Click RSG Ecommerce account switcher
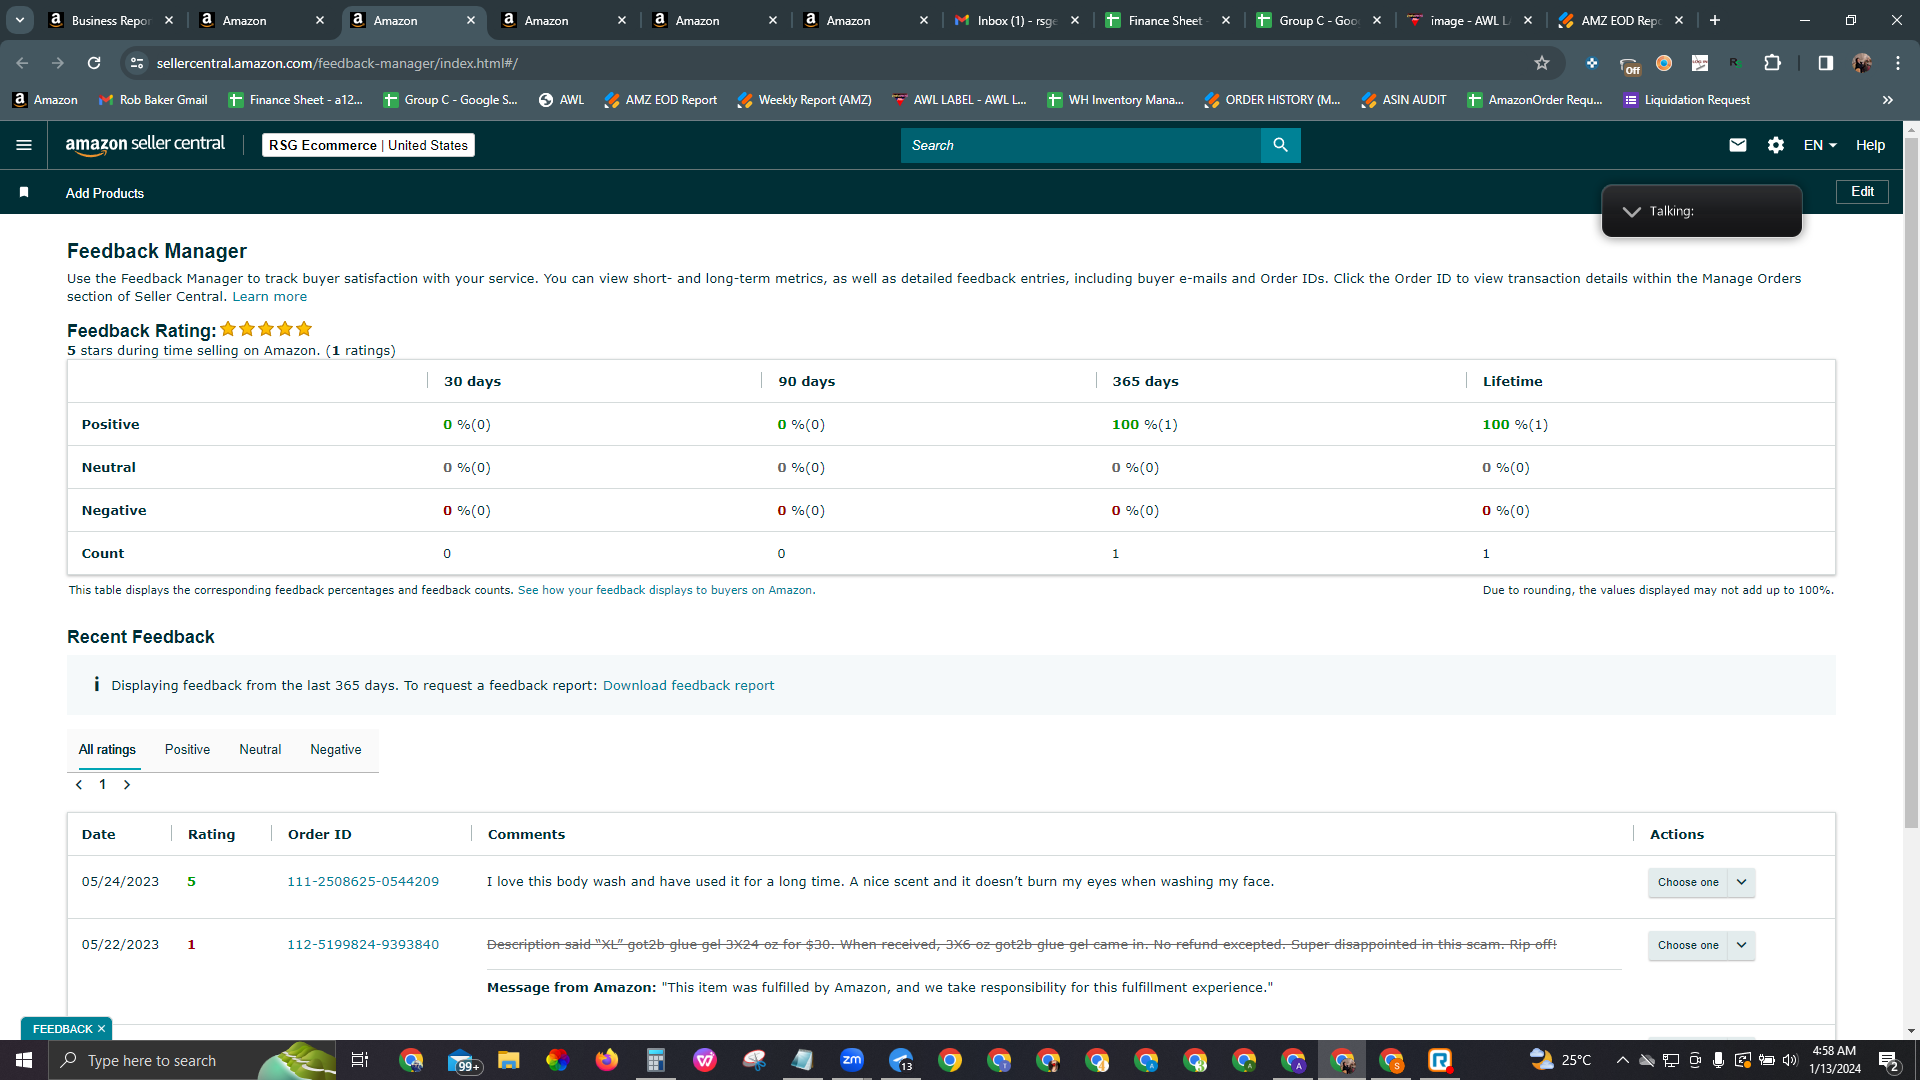The image size is (1920, 1080). [368, 145]
